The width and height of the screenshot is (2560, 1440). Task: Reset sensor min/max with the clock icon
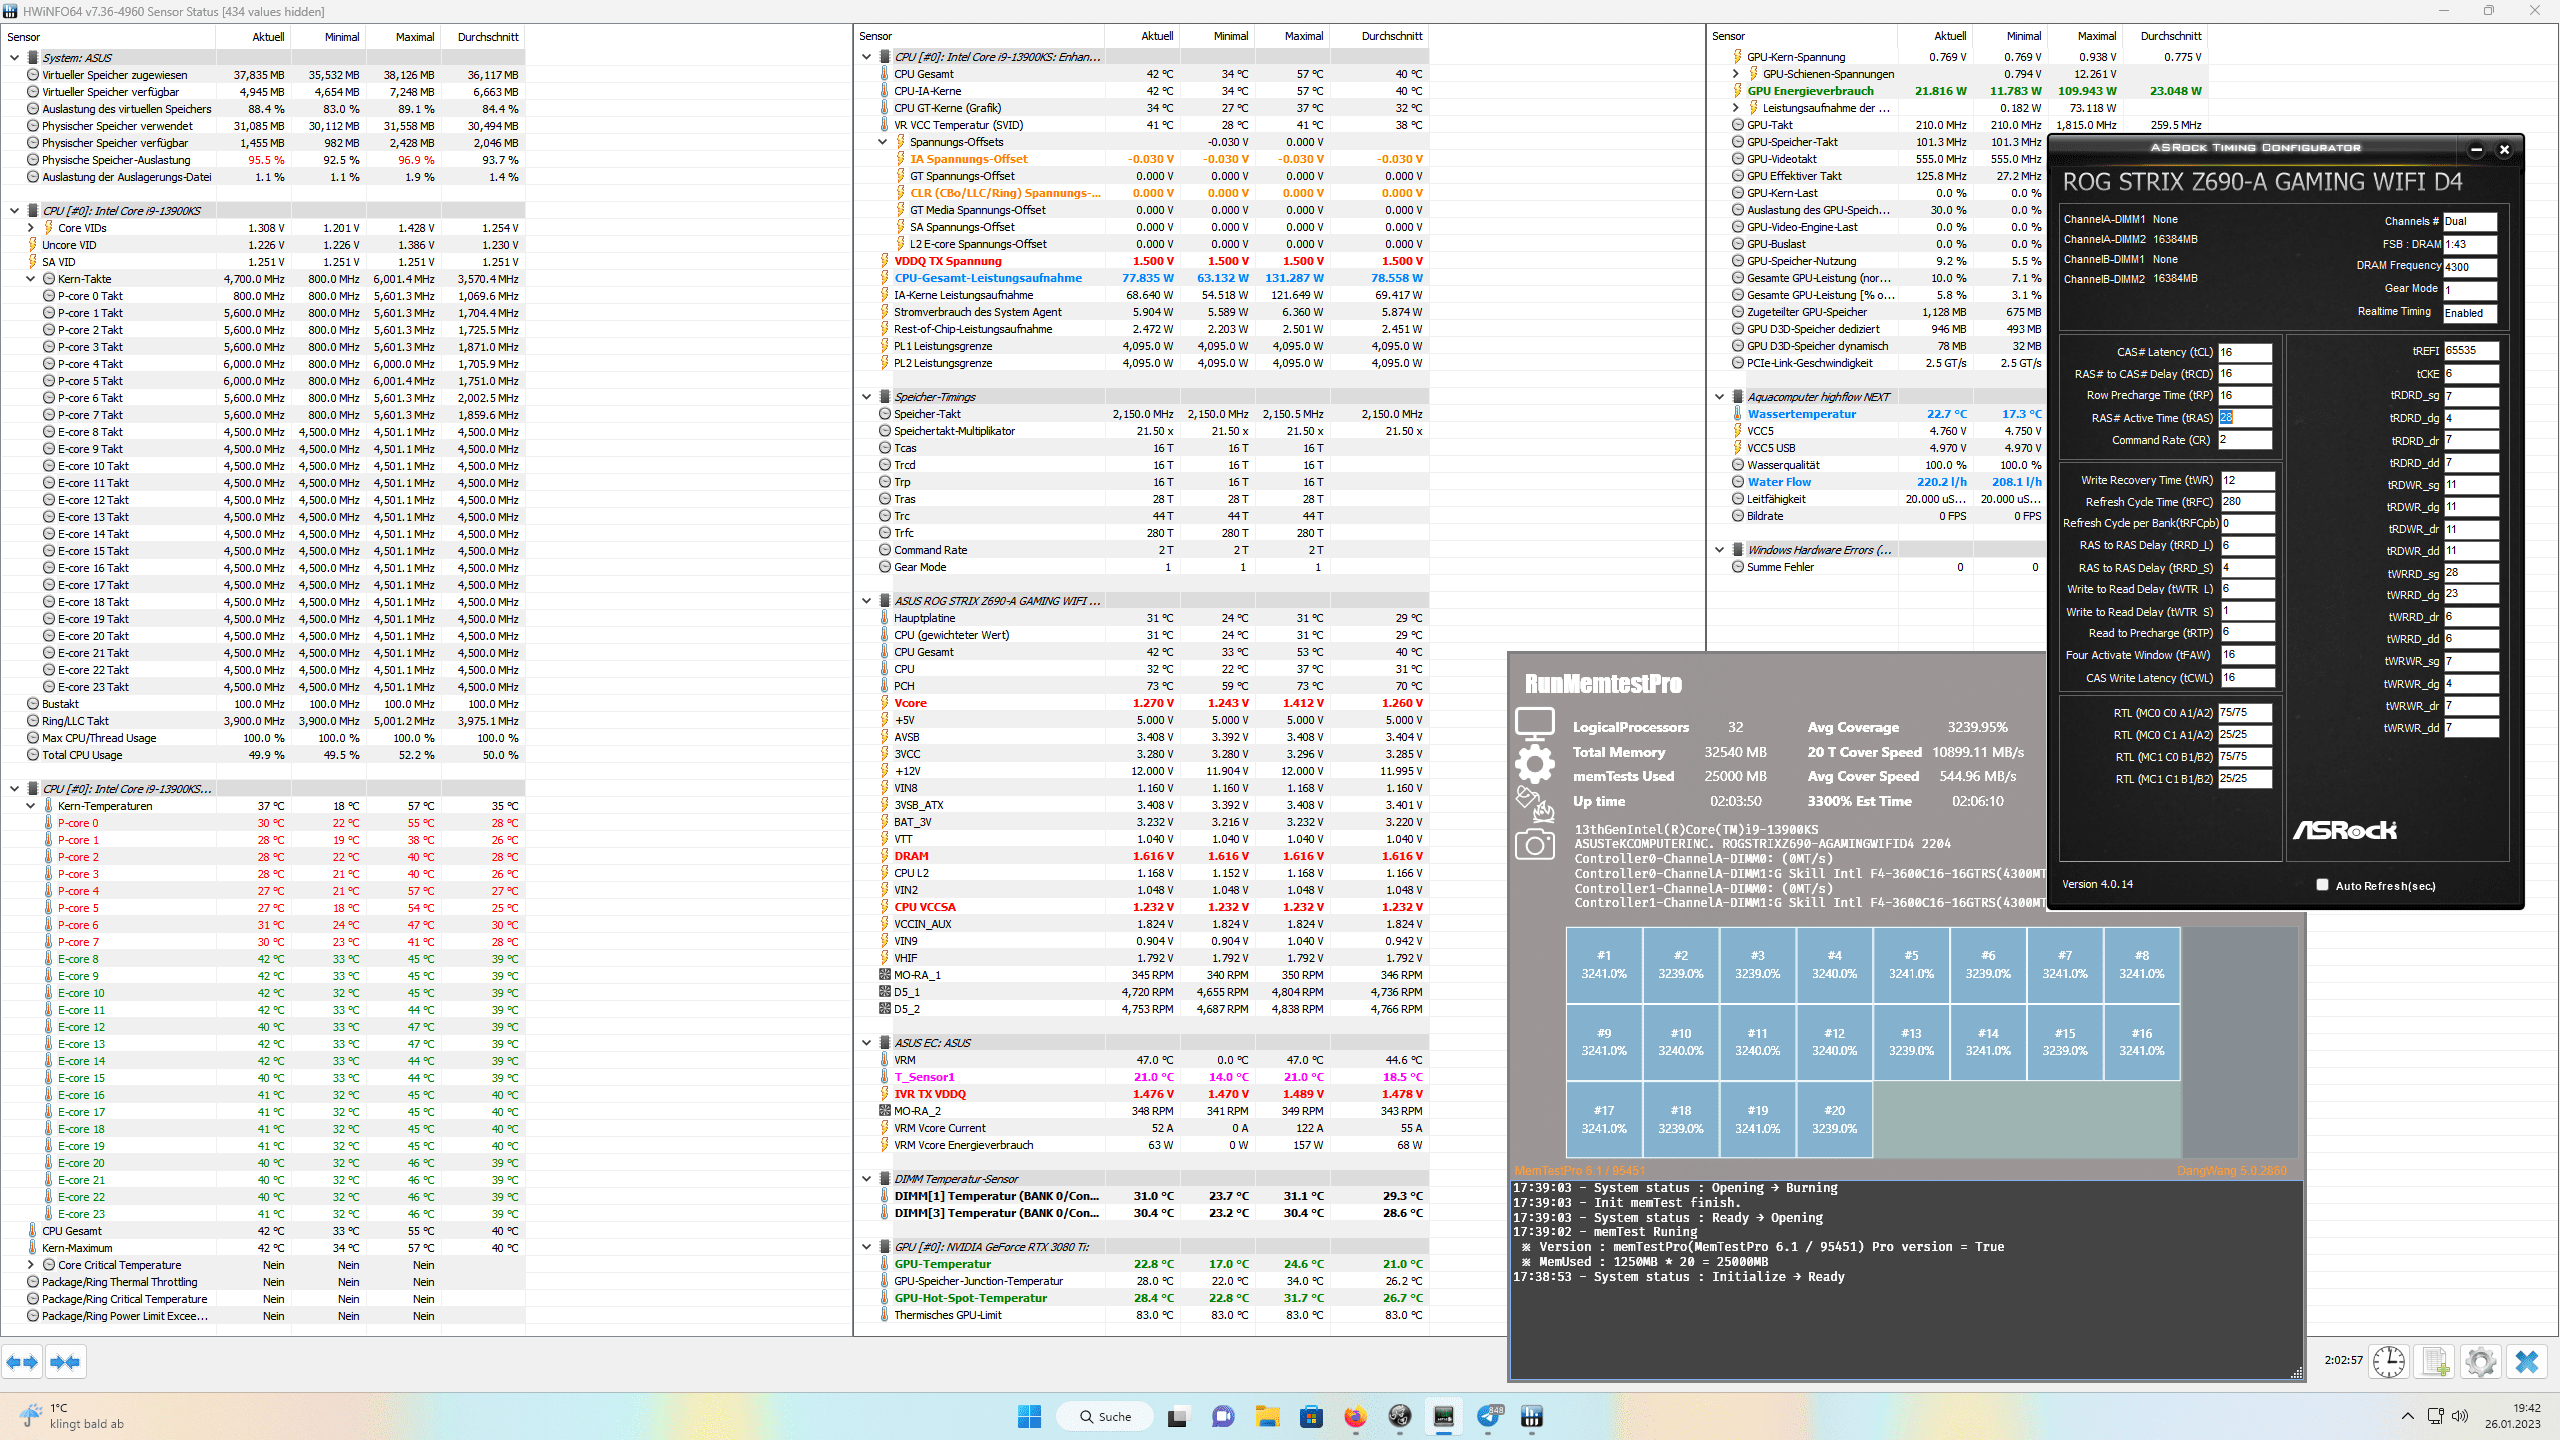(x=2389, y=1361)
